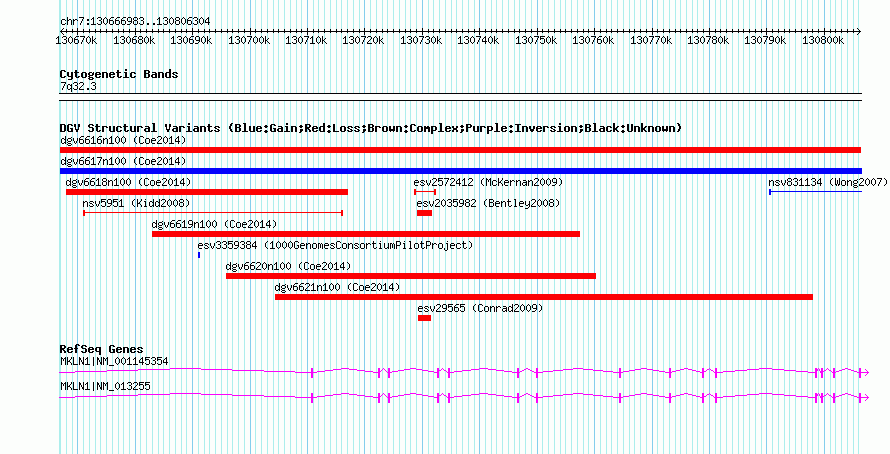Viewport: 890px width, 454px height.
Task: Open the esv29565 (Conrad2009) label
Action: click(x=480, y=308)
